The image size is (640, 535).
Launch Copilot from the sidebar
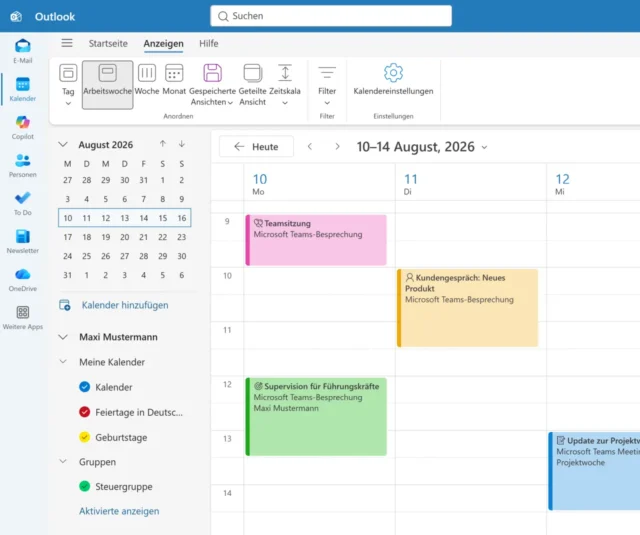[22, 127]
